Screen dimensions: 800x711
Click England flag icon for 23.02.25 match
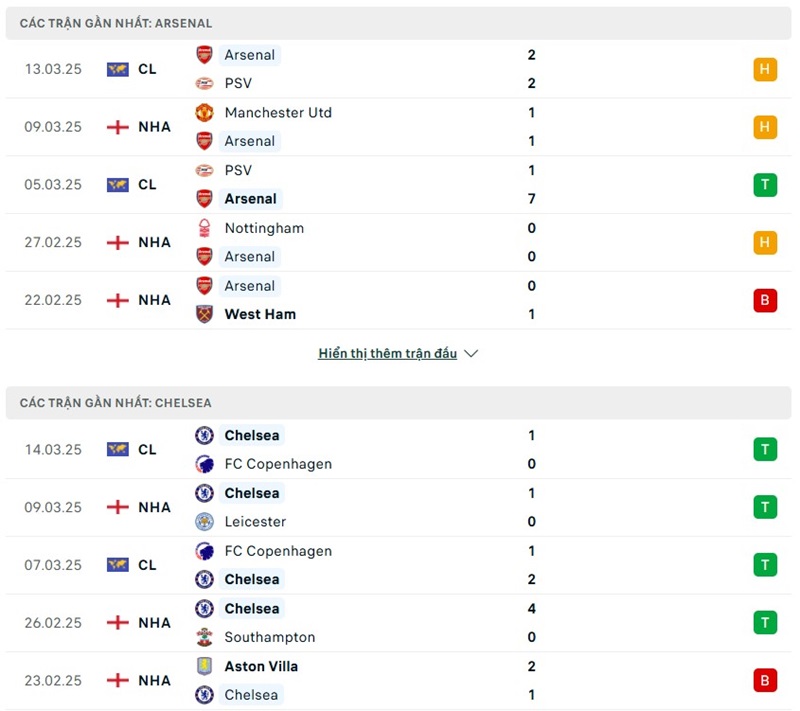coord(118,680)
